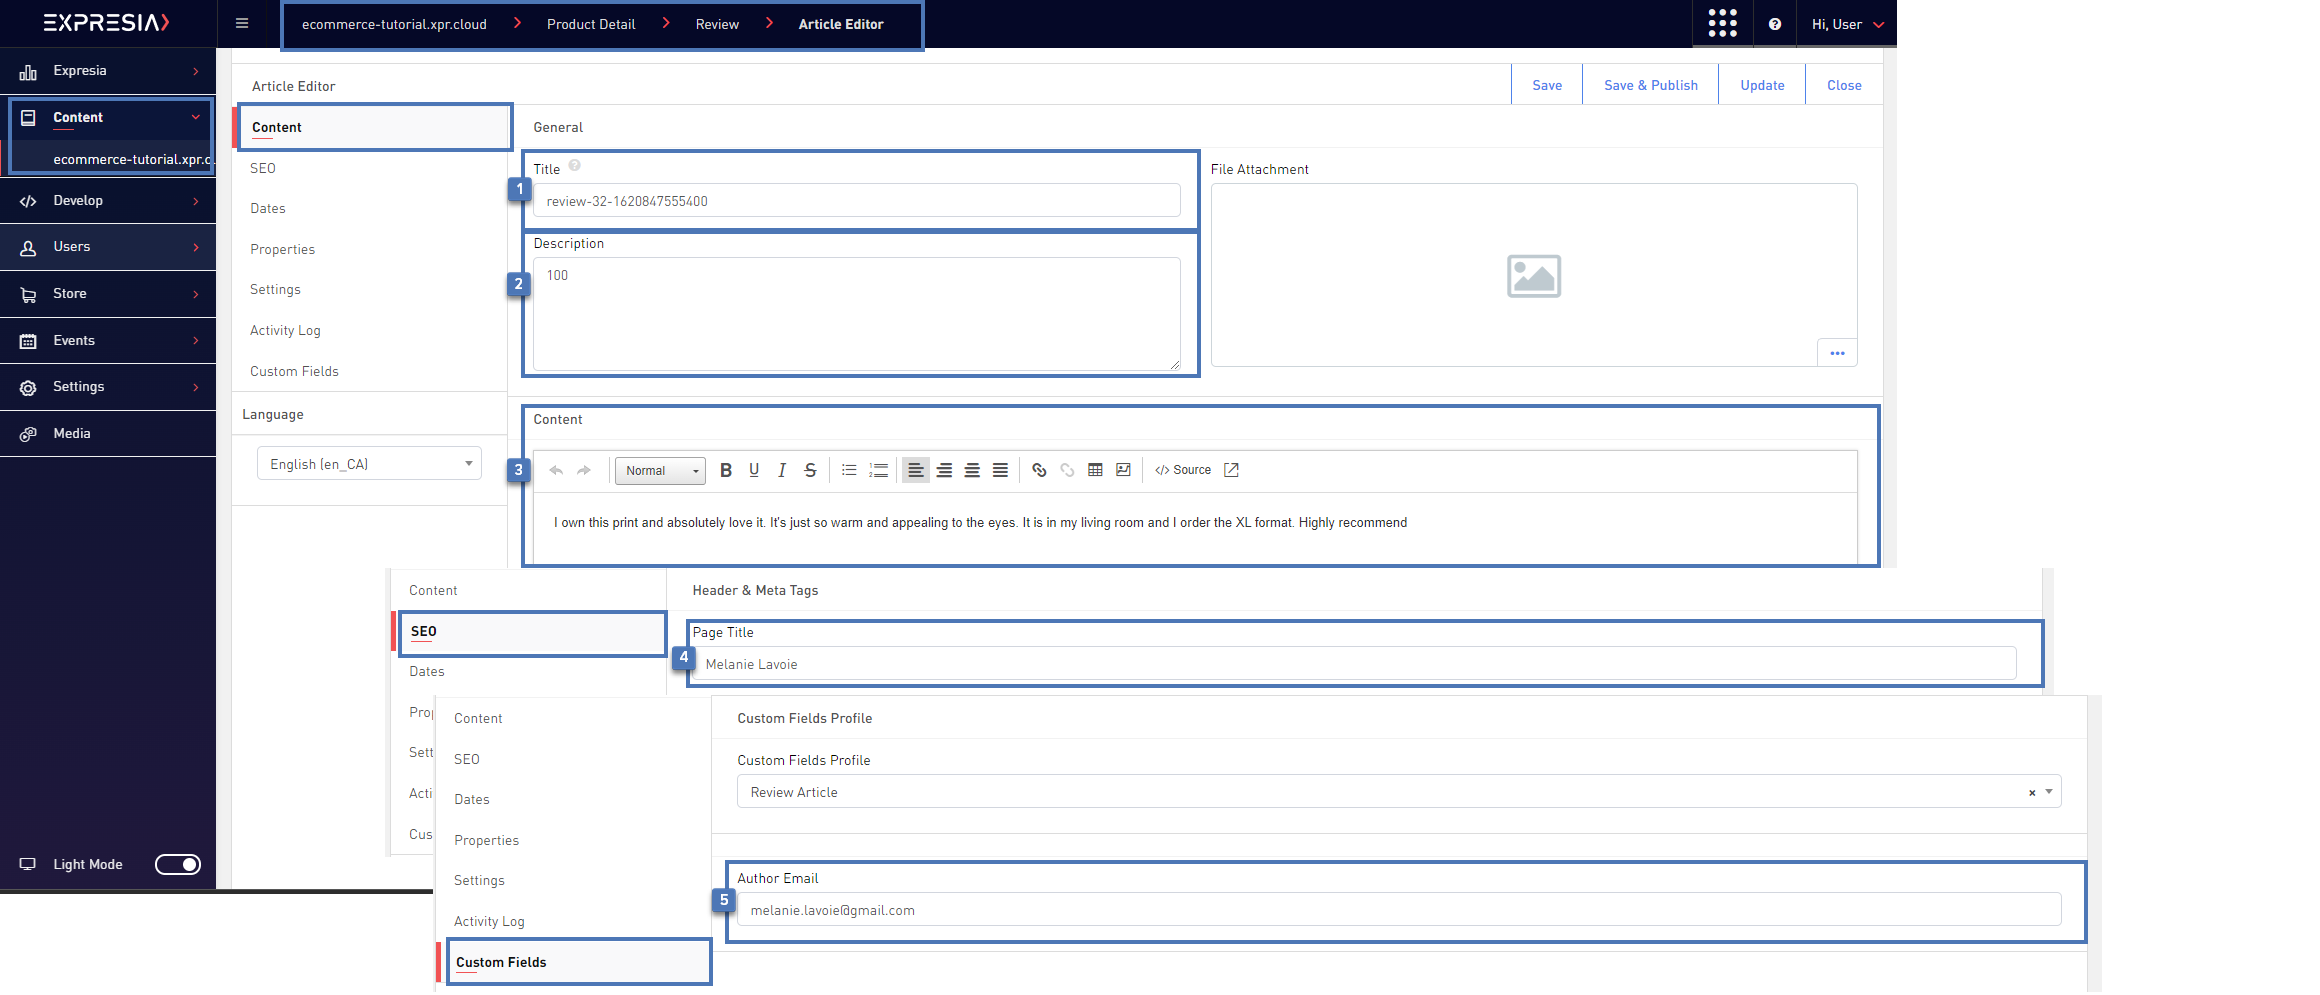
Task: Toggle bold formatting in content editor
Action: click(726, 470)
